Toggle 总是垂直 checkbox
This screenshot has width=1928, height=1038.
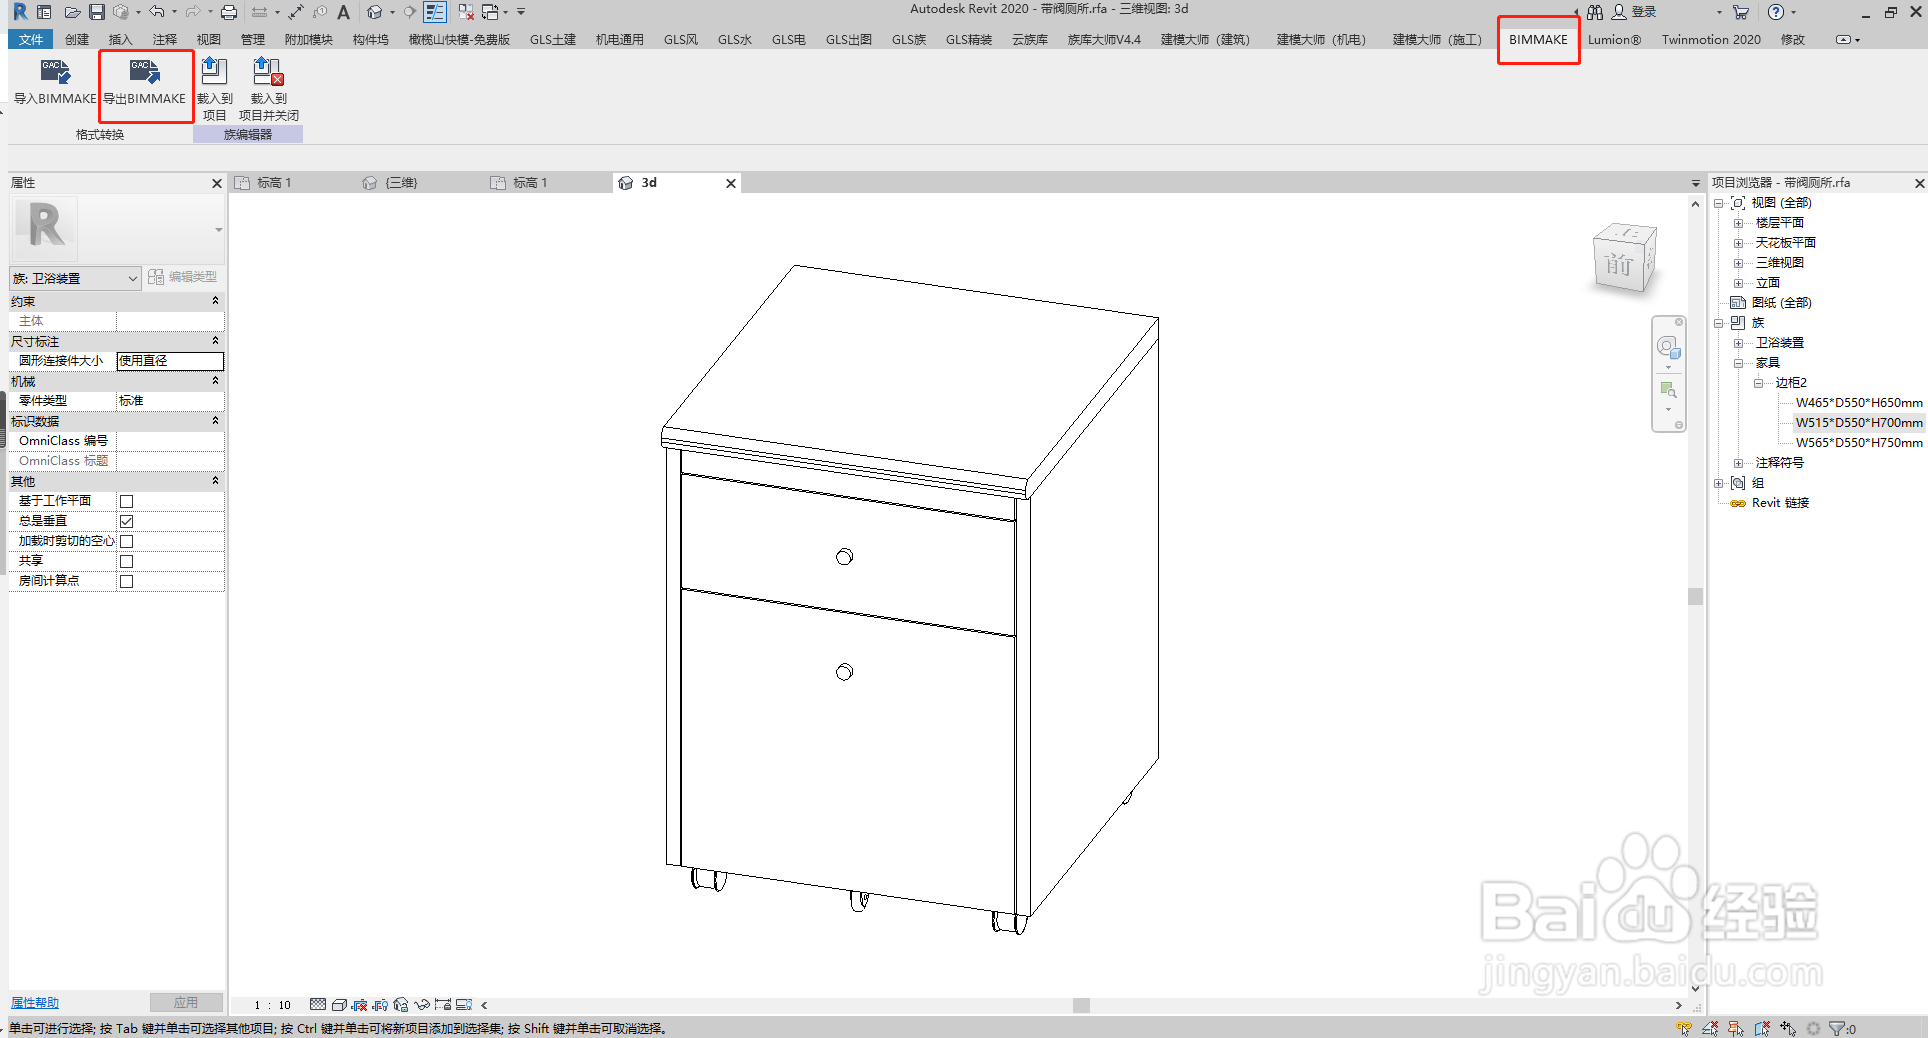[126, 521]
